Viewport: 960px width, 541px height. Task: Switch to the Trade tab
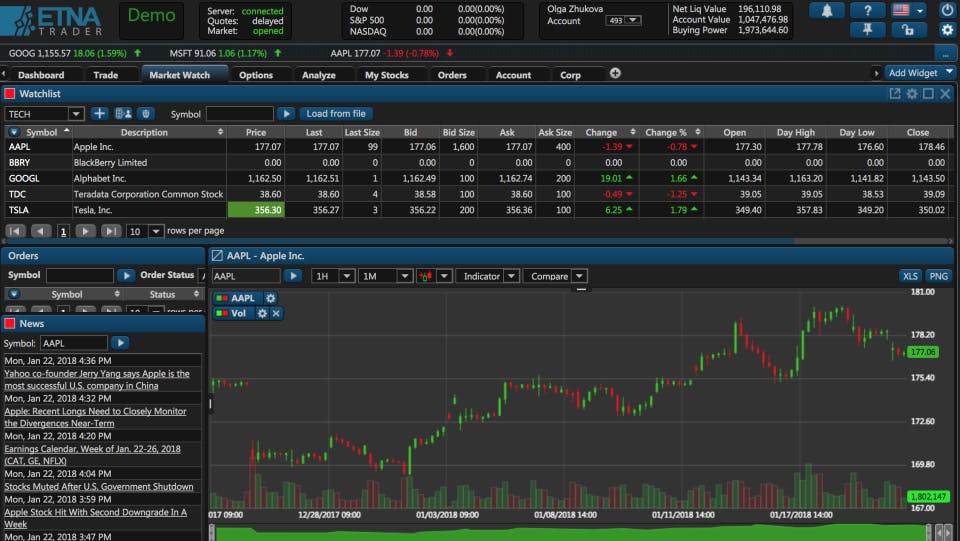105,75
